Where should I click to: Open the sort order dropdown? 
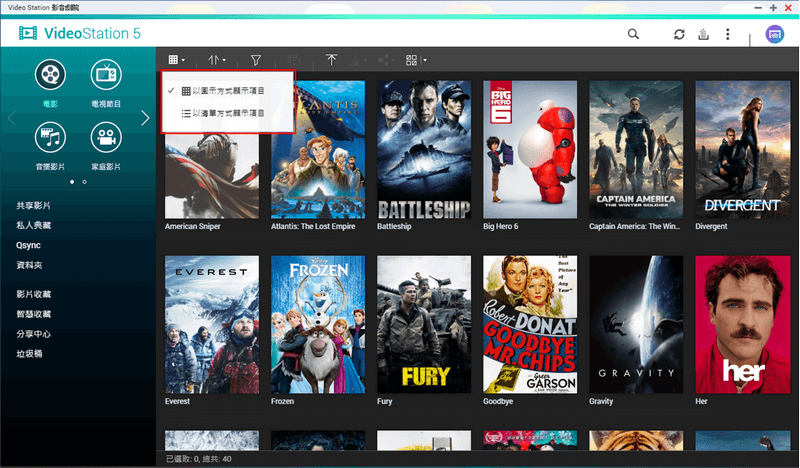click(x=217, y=60)
